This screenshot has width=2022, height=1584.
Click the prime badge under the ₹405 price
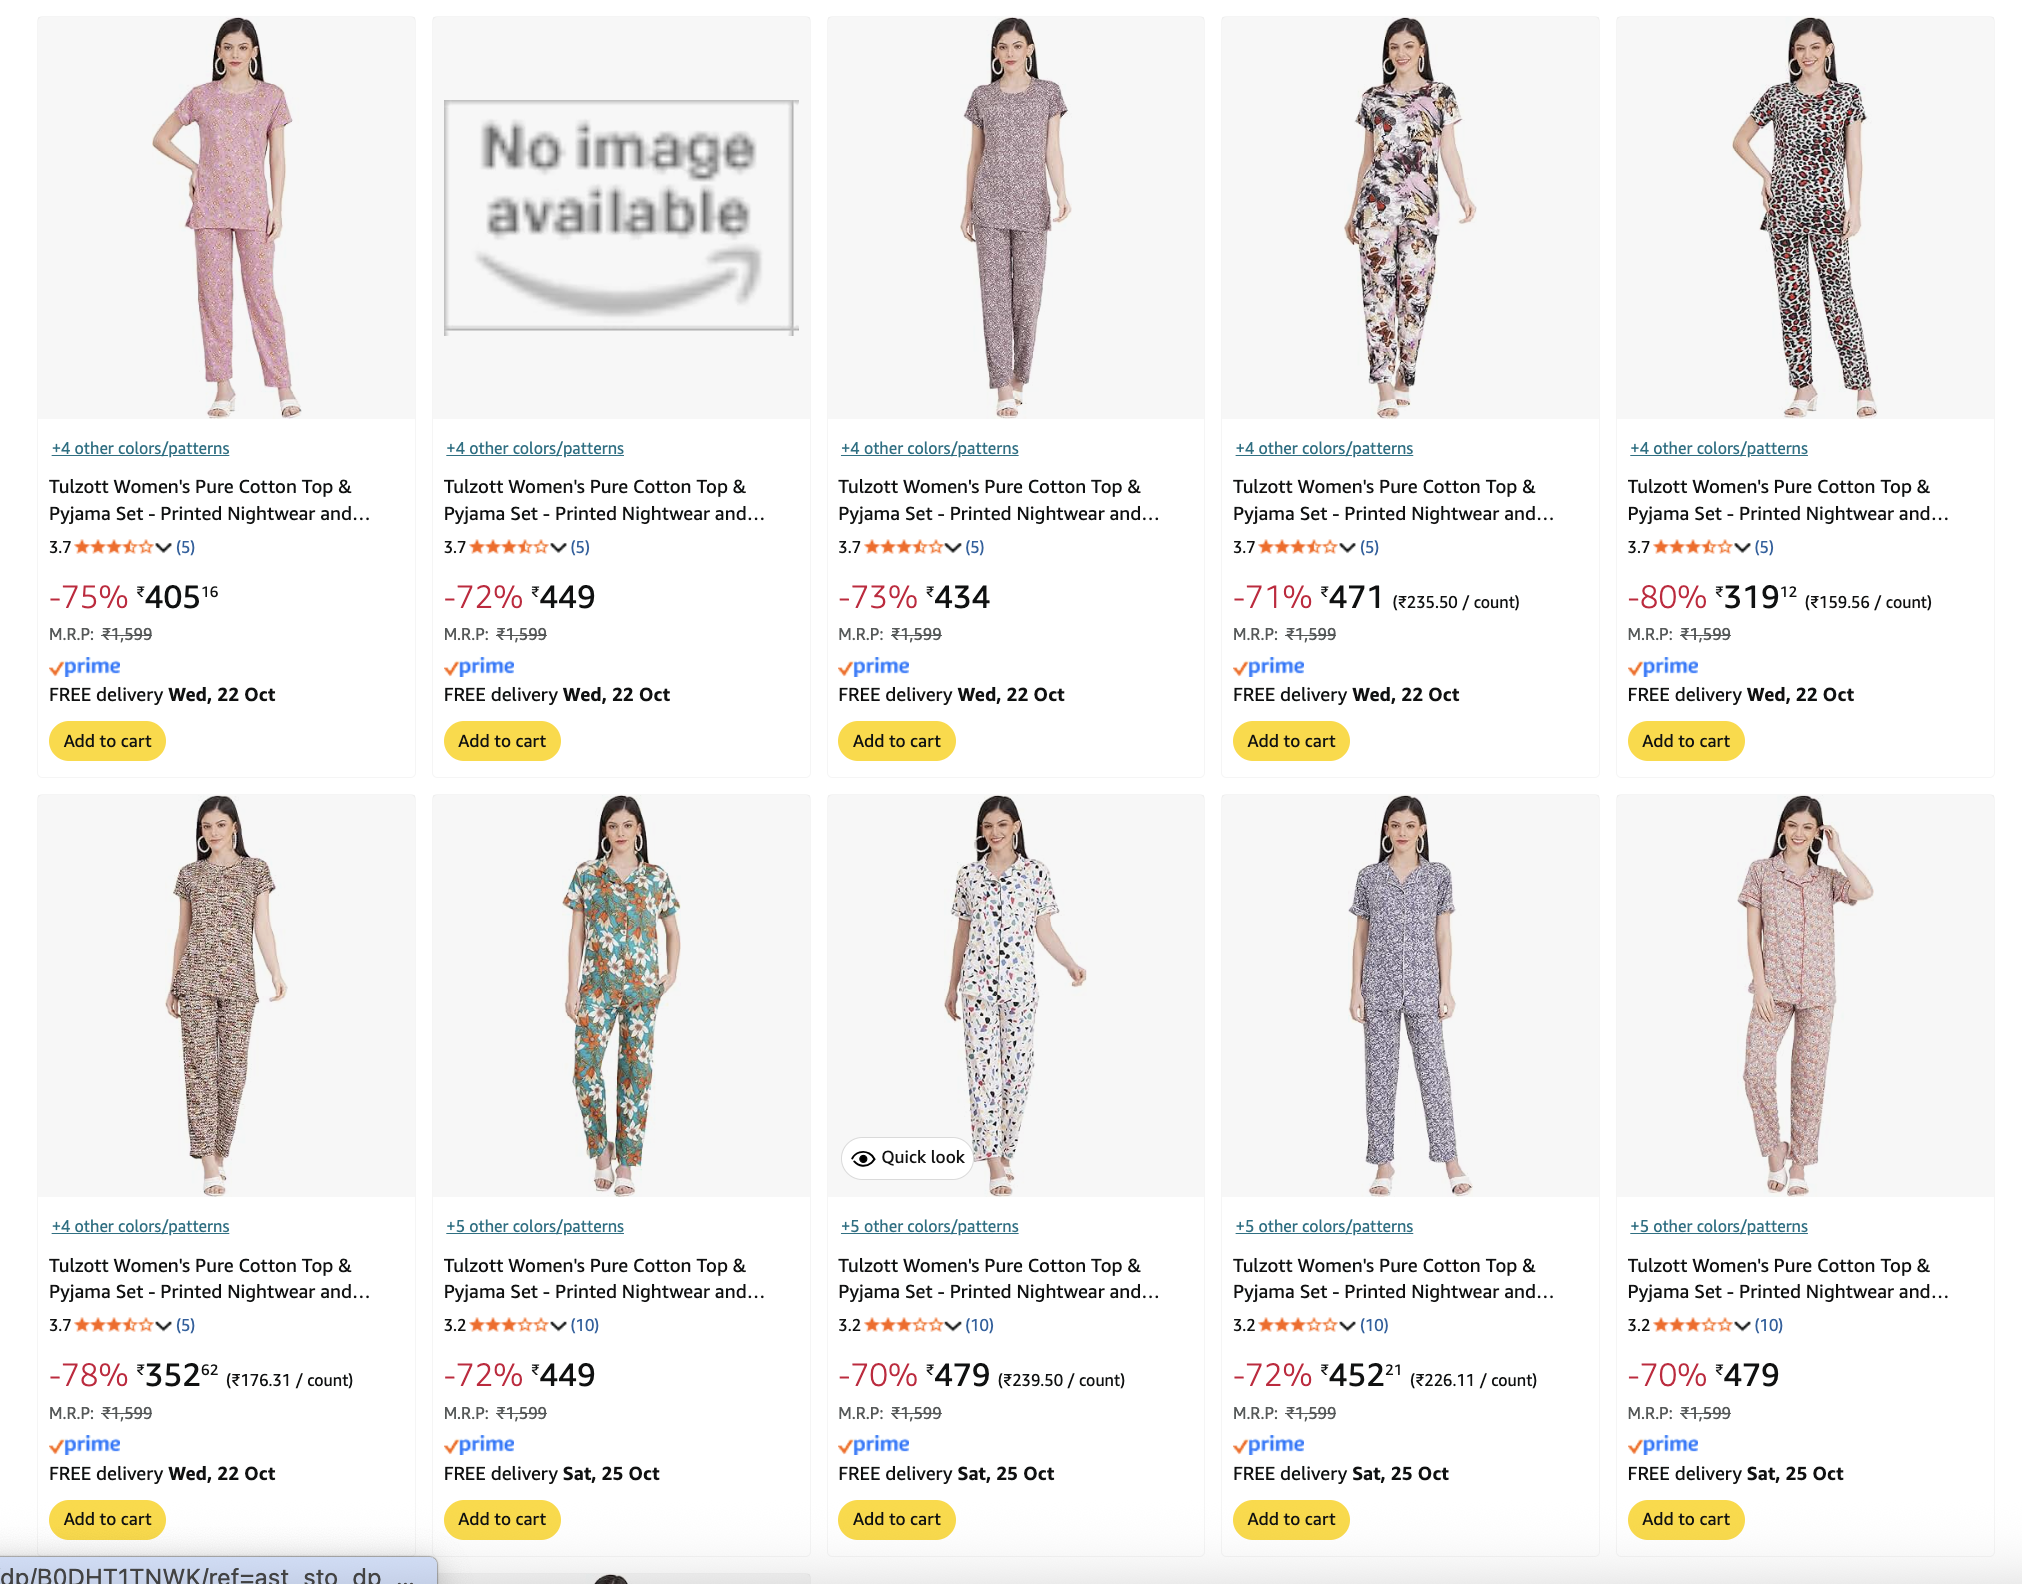85,667
